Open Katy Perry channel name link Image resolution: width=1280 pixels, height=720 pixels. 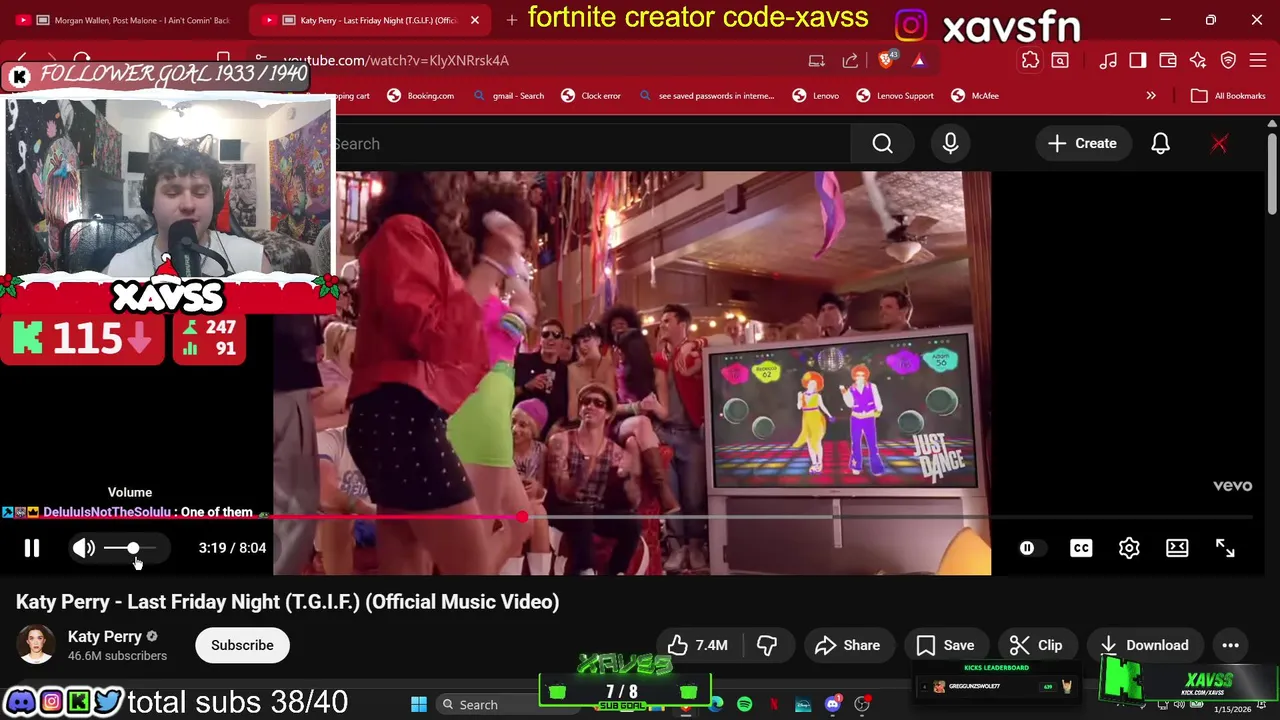[105, 636]
